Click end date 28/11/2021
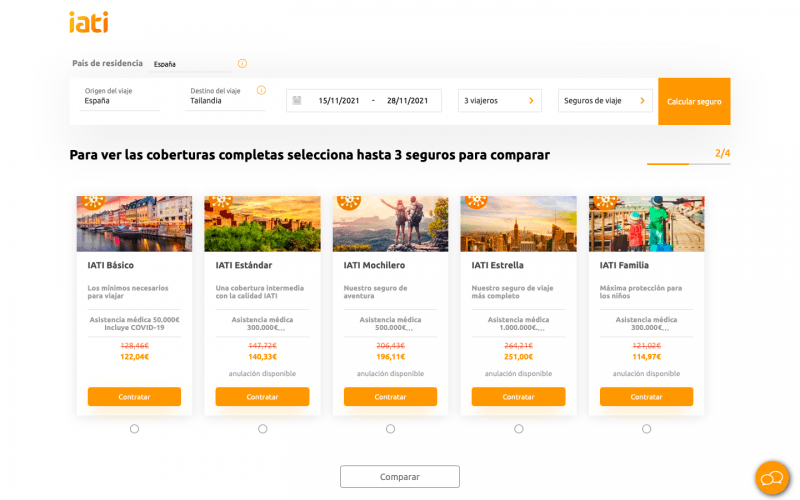This screenshot has height=500, width=800. pyautogui.click(x=407, y=101)
